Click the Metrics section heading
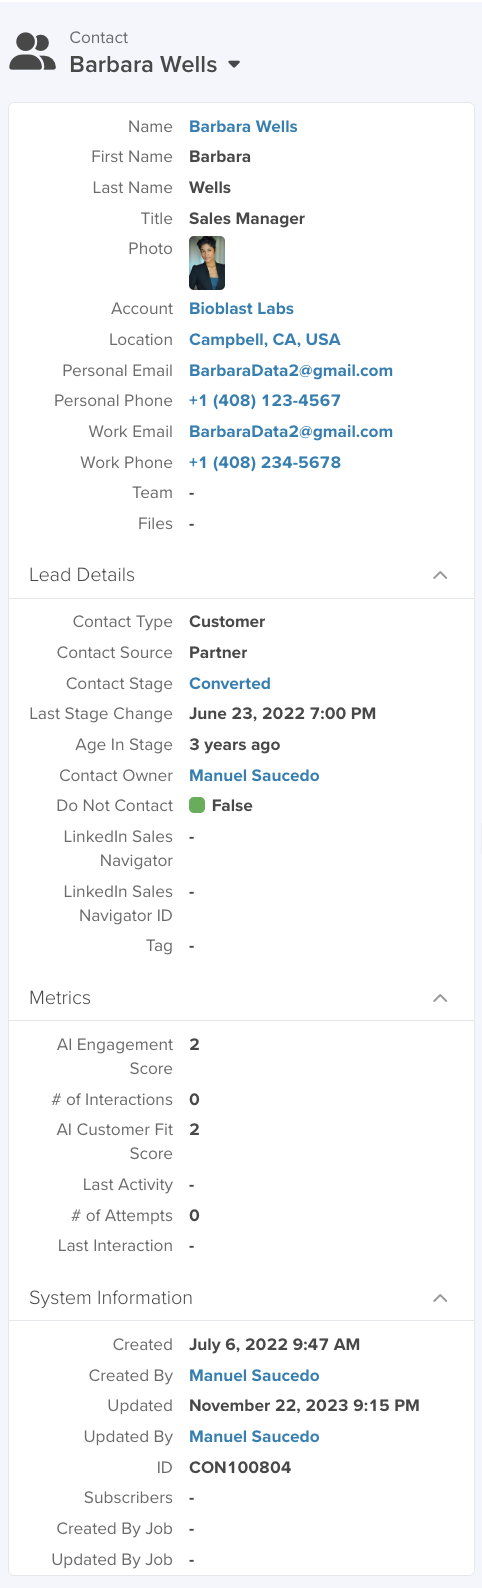The image size is (482, 1588). [60, 998]
